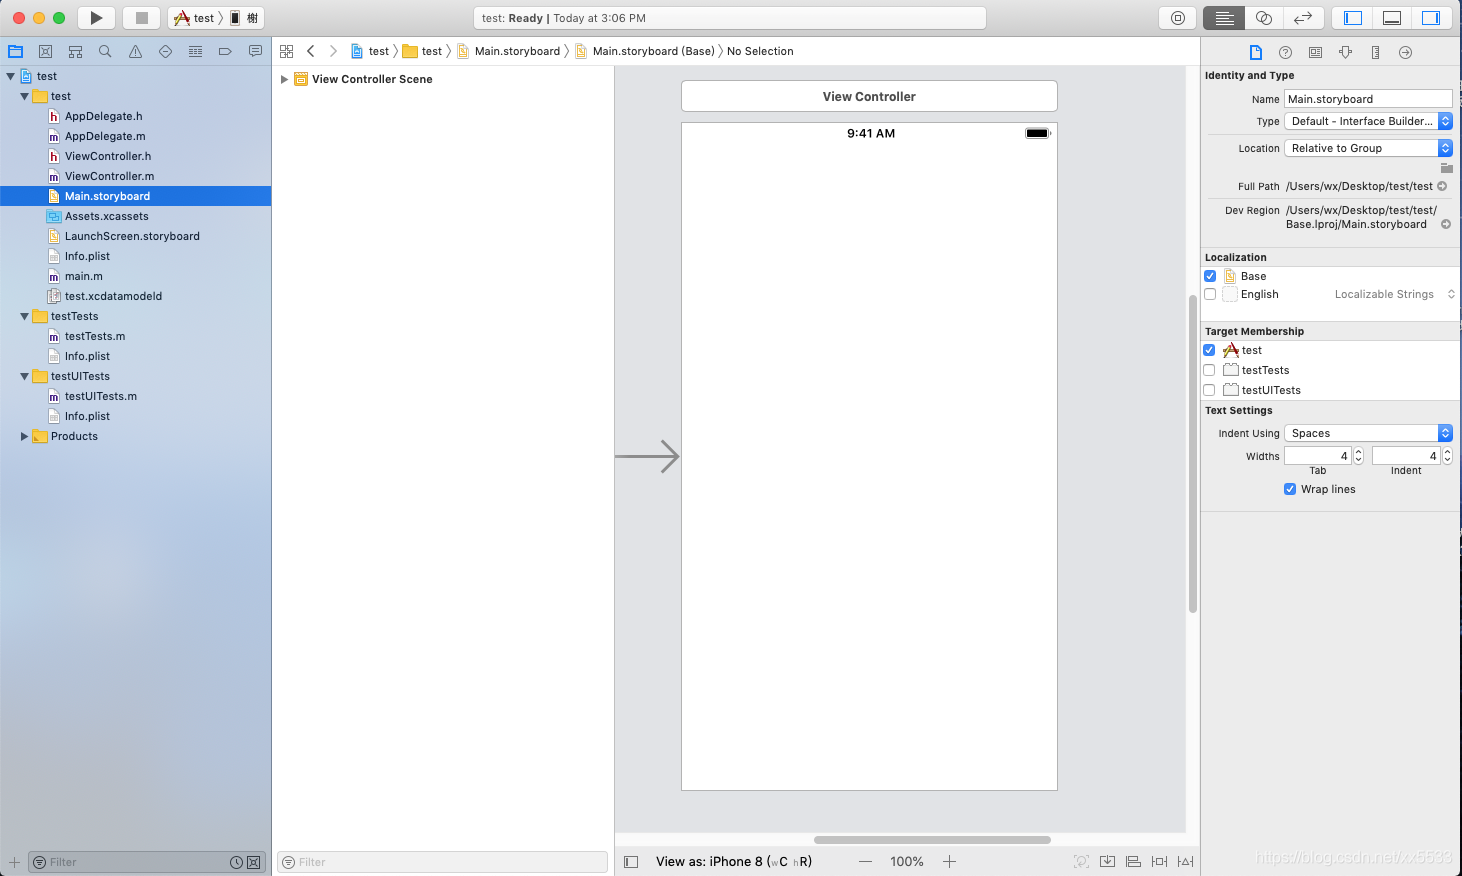Adjust the Indent width stepper
Viewport: 1462px width, 876px height.
(x=1447, y=456)
